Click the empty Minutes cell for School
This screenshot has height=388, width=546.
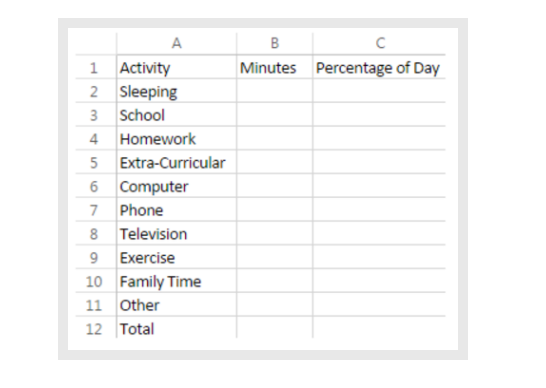[275, 115]
